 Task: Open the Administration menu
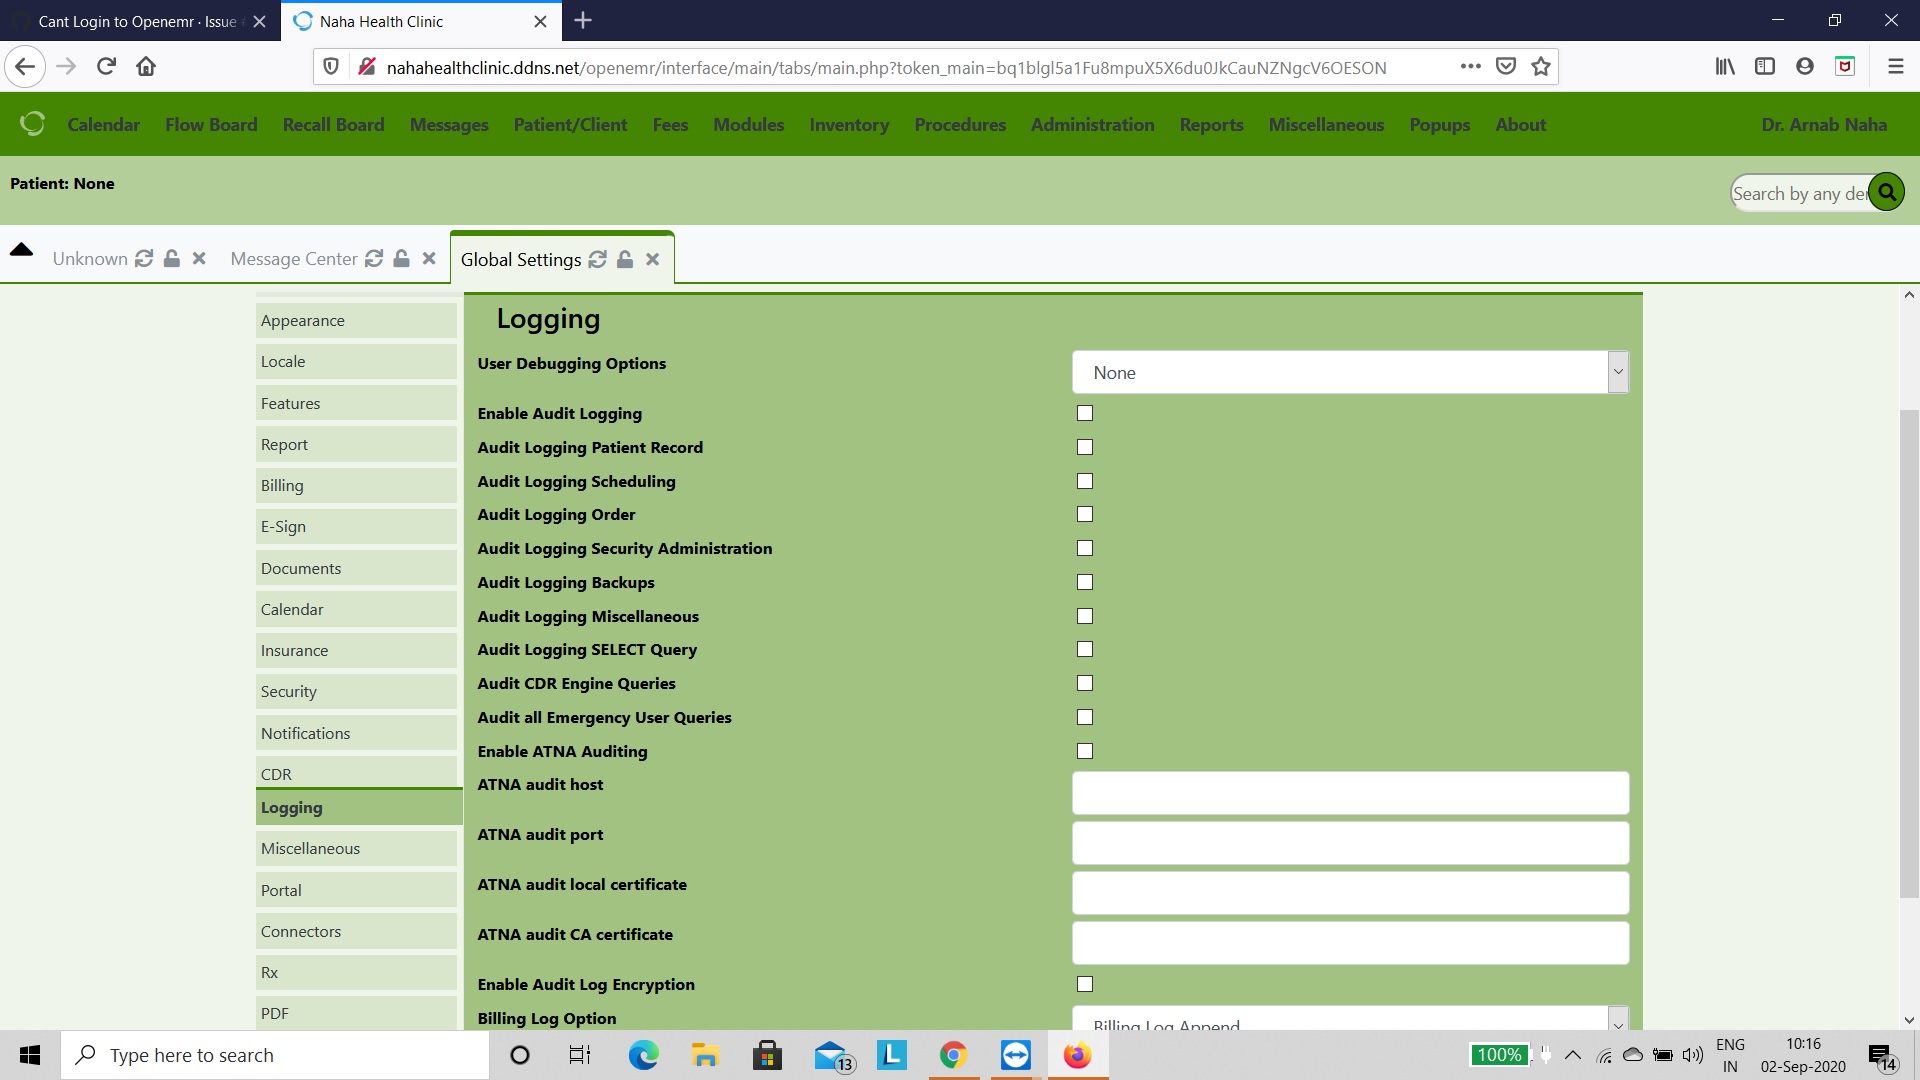pos(1092,124)
